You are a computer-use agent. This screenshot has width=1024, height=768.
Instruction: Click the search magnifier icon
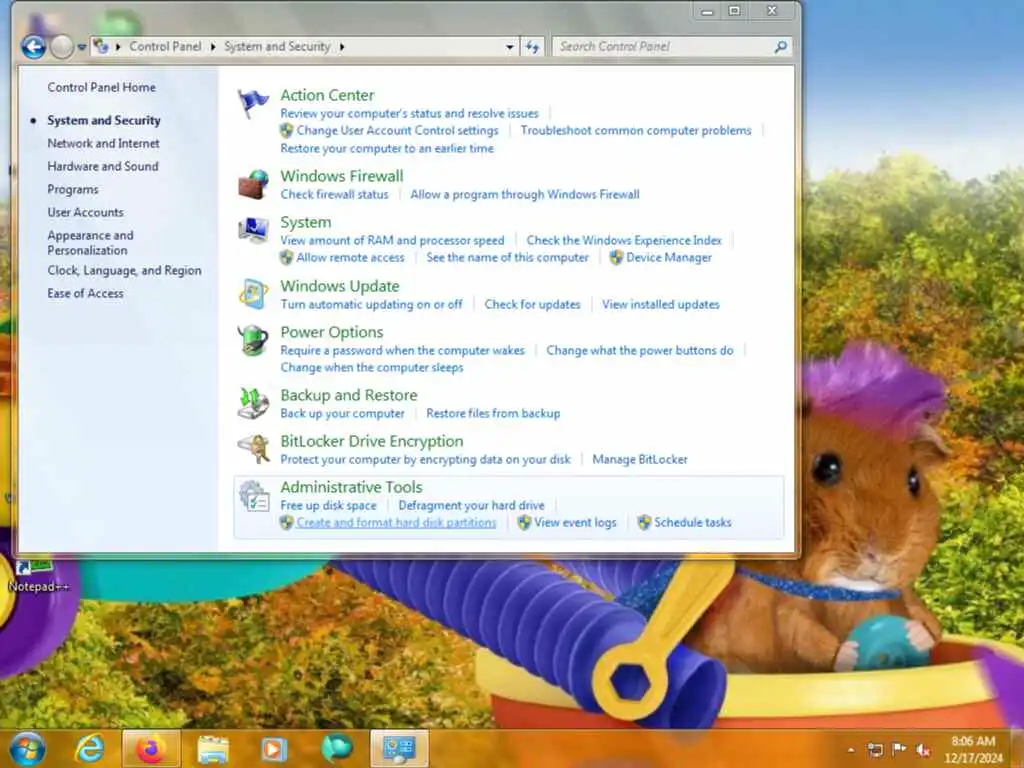tap(780, 47)
